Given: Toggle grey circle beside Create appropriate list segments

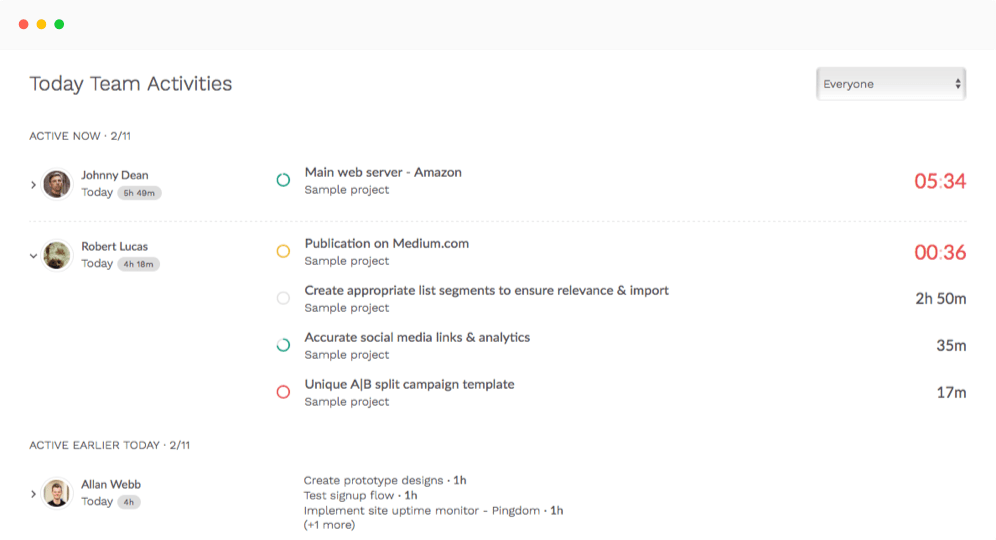Looking at the screenshot, I should coord(283,298).
